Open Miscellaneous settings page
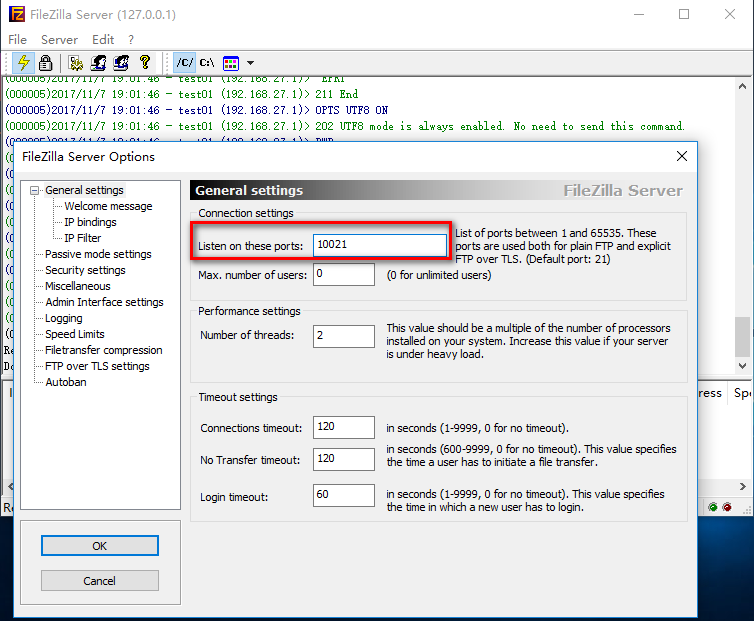Image resolution: width=754 pixels, height=621 pixels. coord(78,286)
